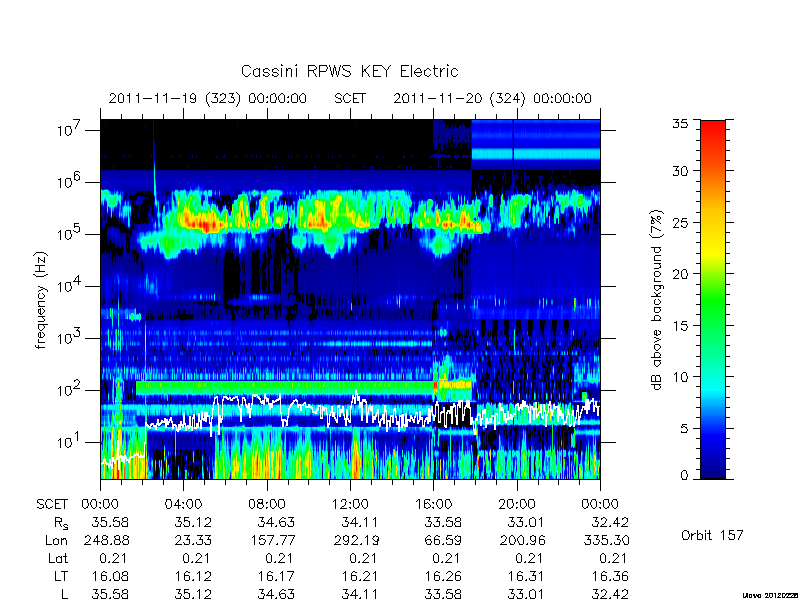Click the Rs value '33.01'
This screenshot has height=600, width=800.
pyautogui.click(x=527, y=522)
